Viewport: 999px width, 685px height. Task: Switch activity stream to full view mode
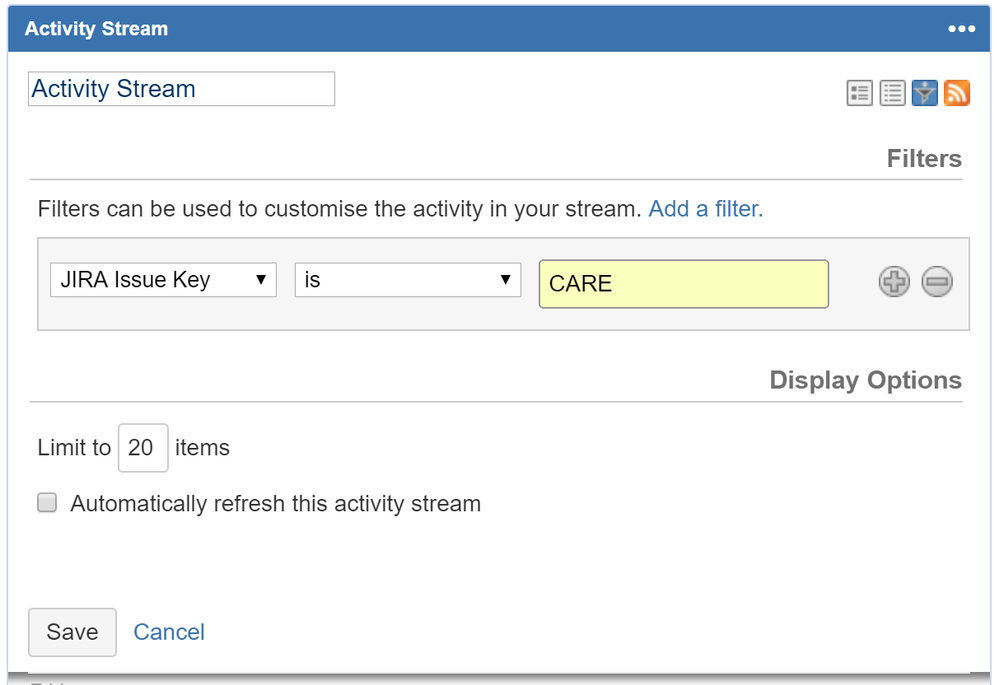[860, 93]
